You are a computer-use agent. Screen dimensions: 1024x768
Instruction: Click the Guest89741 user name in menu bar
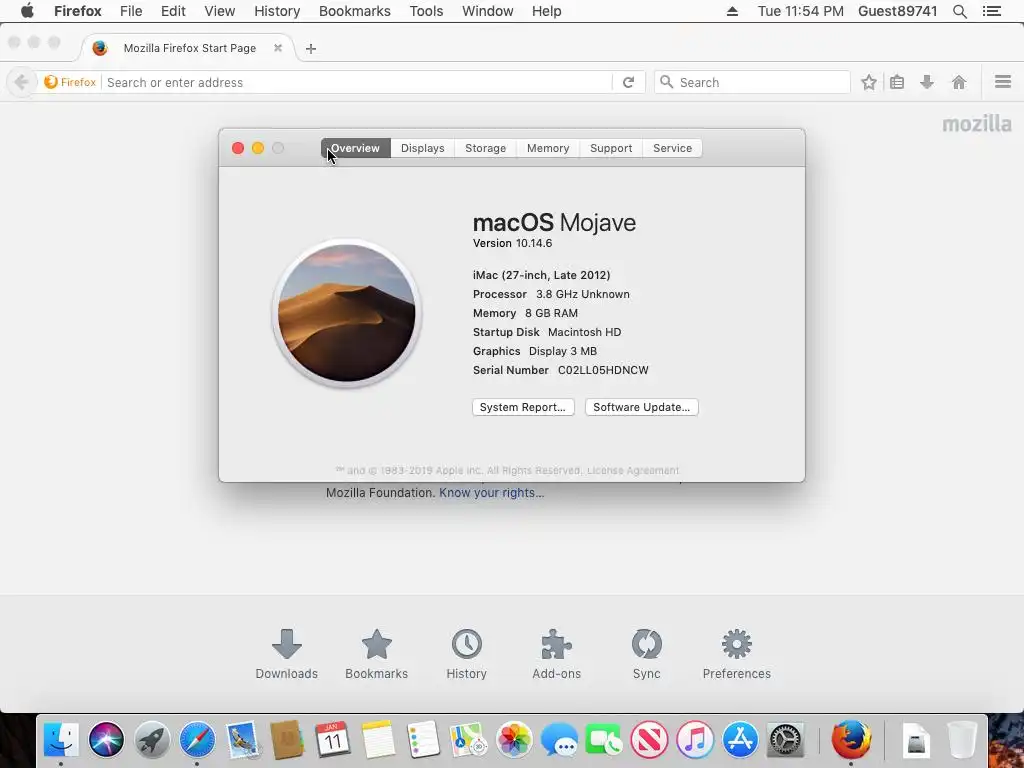pyautogui.click(x=897, y=11)
